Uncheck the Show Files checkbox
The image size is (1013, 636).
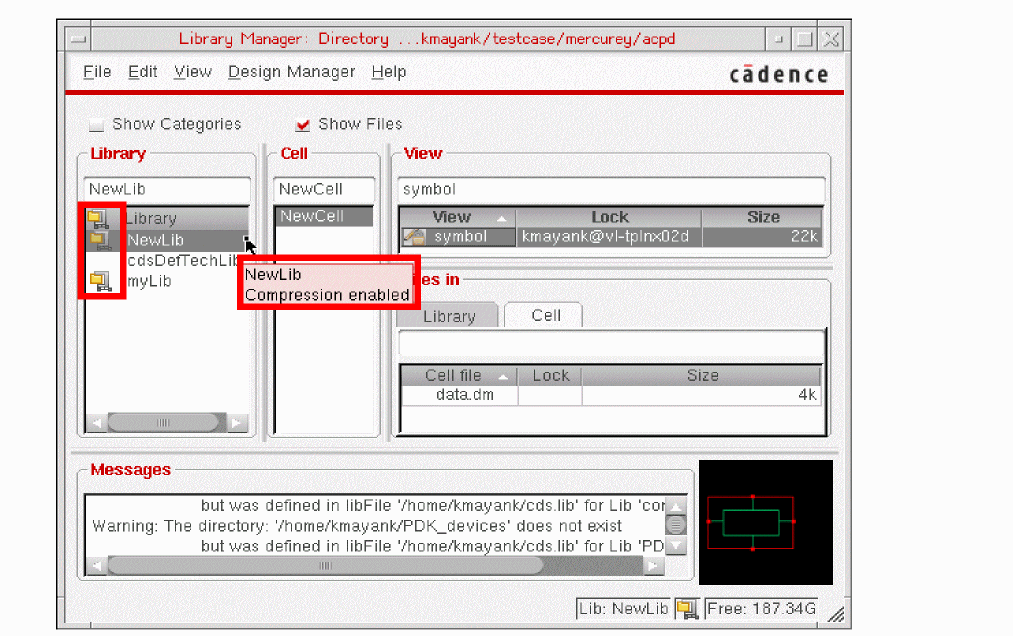pyautogui.click(x=303, y=125)
